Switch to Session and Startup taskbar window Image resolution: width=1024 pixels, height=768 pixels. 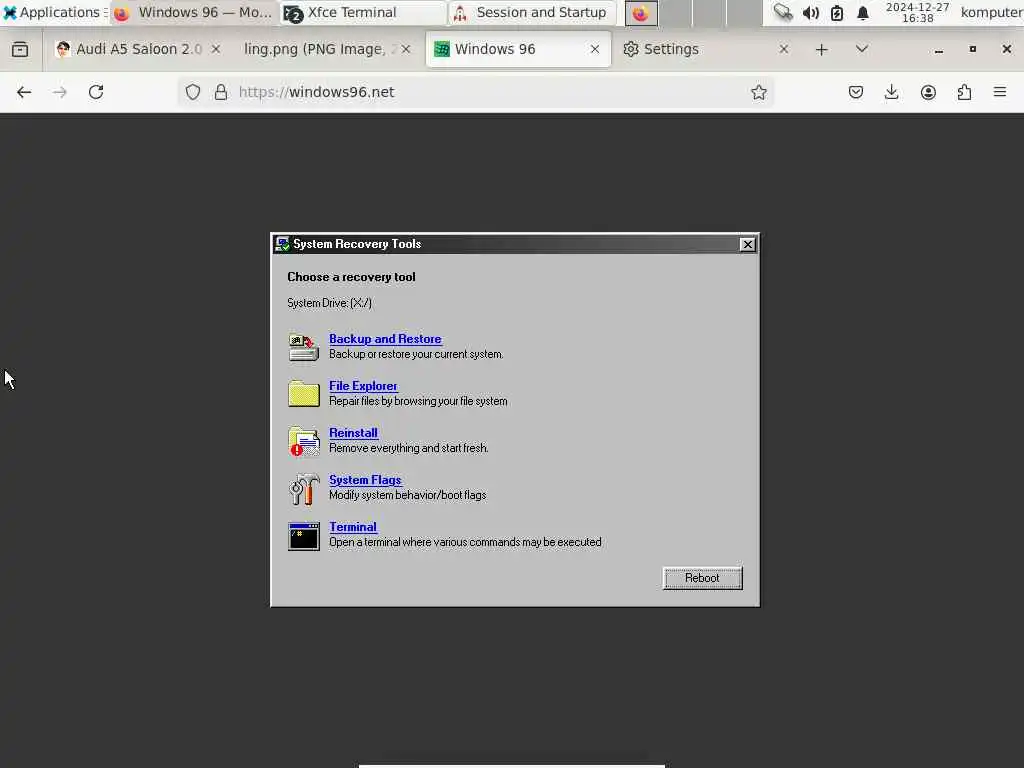click(532, 12)
